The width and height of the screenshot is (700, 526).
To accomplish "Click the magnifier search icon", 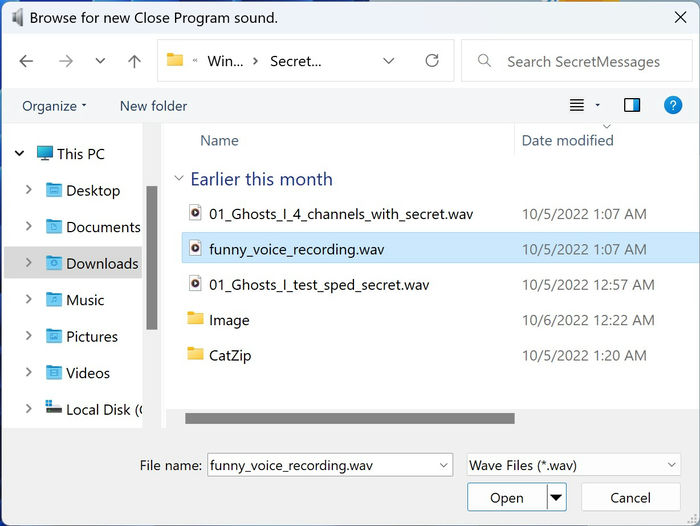I will 484,61.
